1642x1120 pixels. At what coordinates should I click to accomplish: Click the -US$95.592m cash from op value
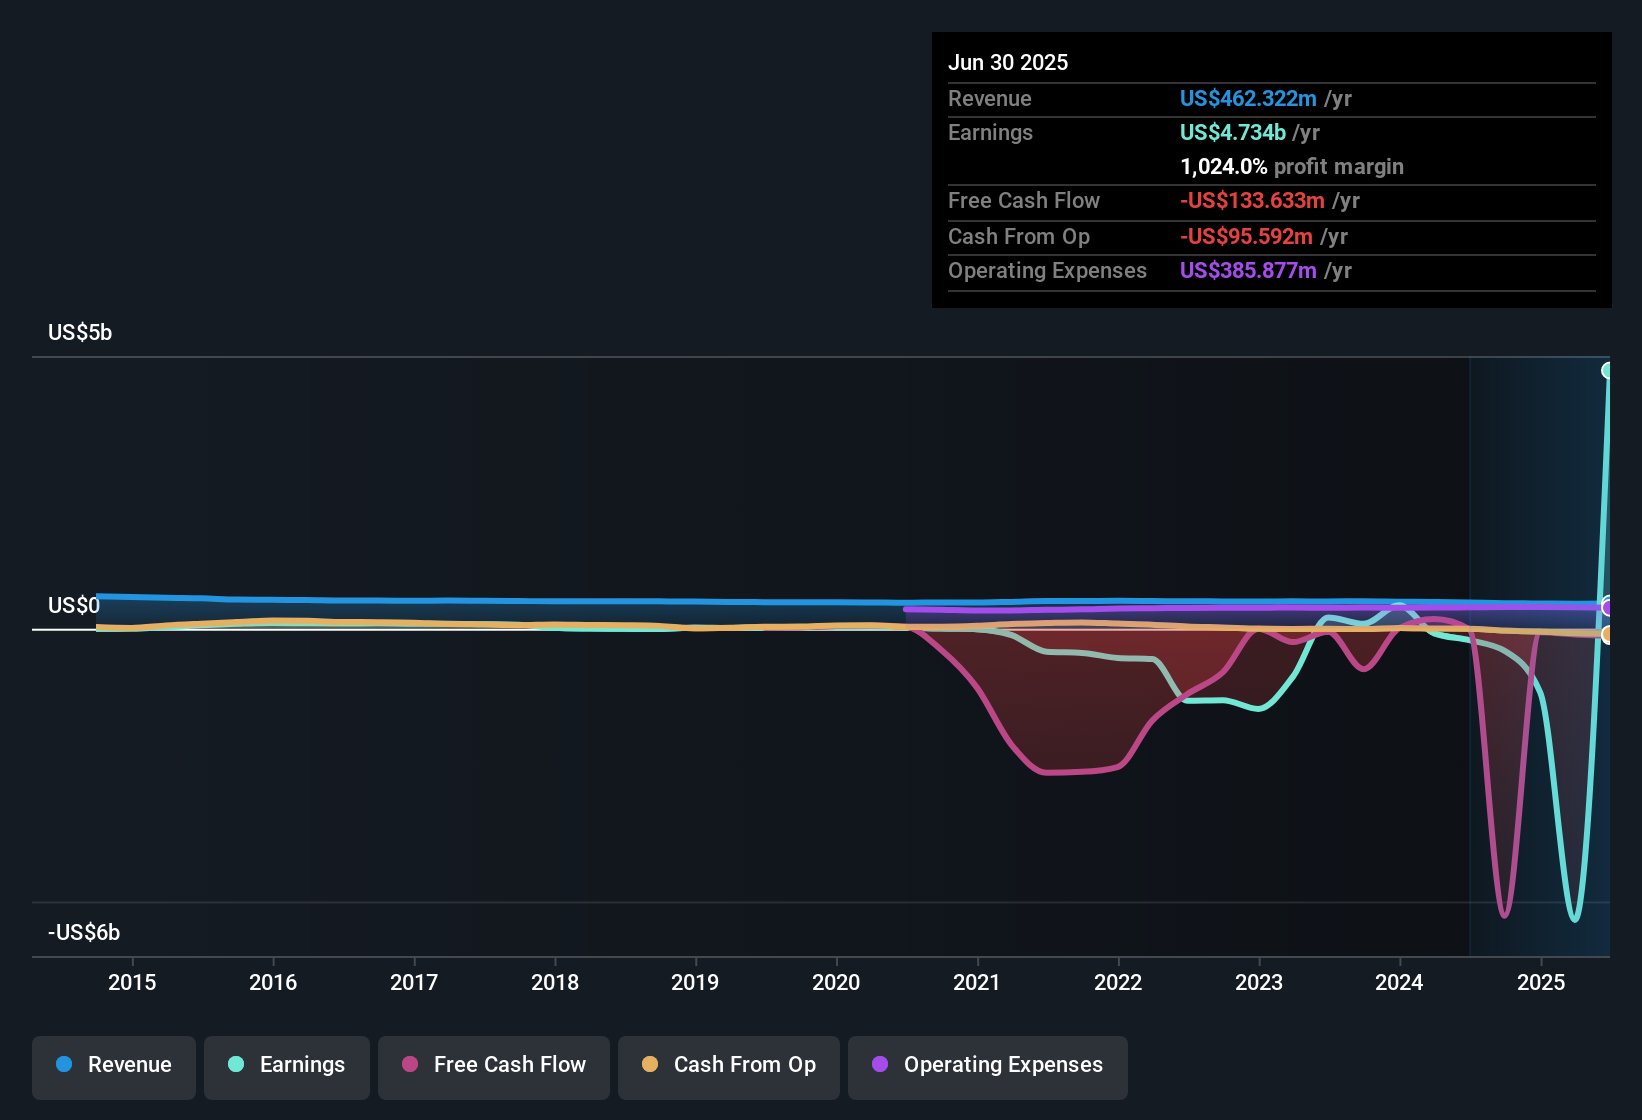point(1246,236)
